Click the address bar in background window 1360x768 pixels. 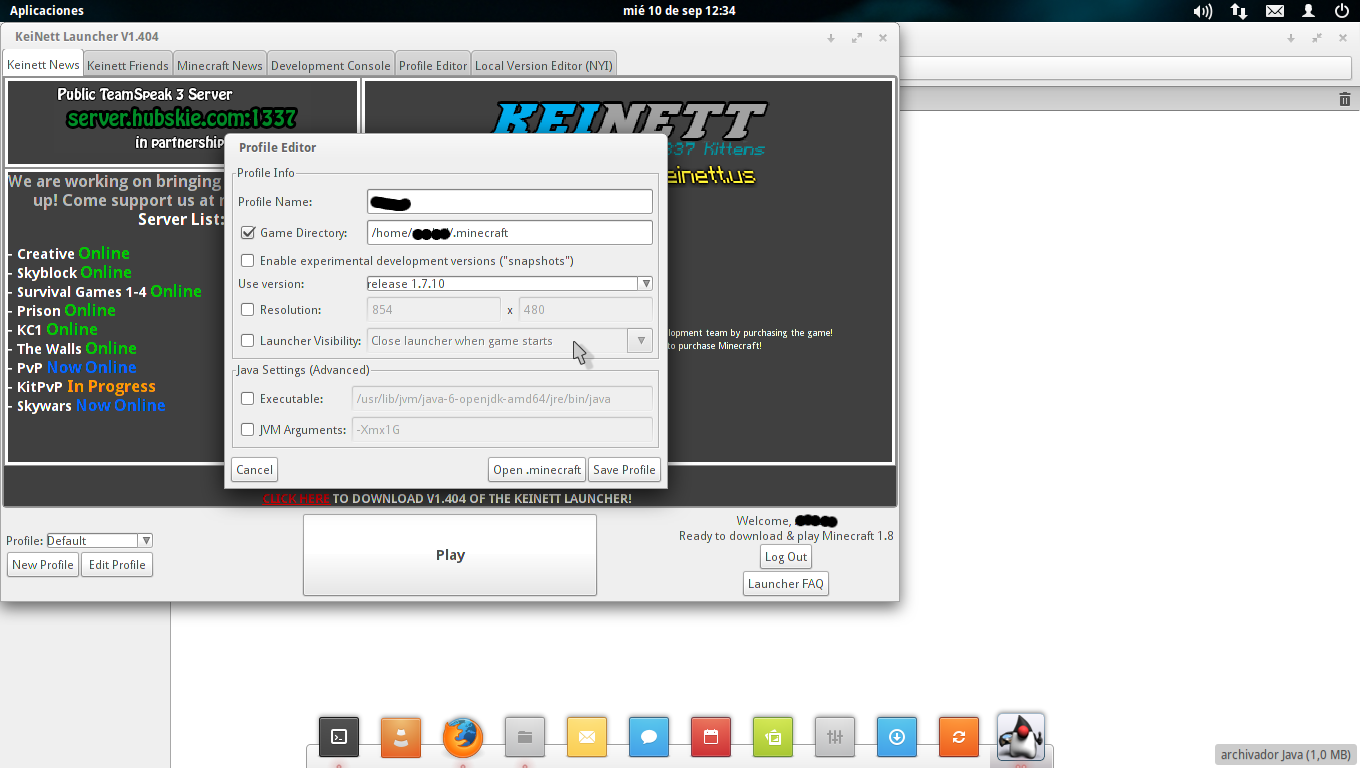click(1125, 68)
